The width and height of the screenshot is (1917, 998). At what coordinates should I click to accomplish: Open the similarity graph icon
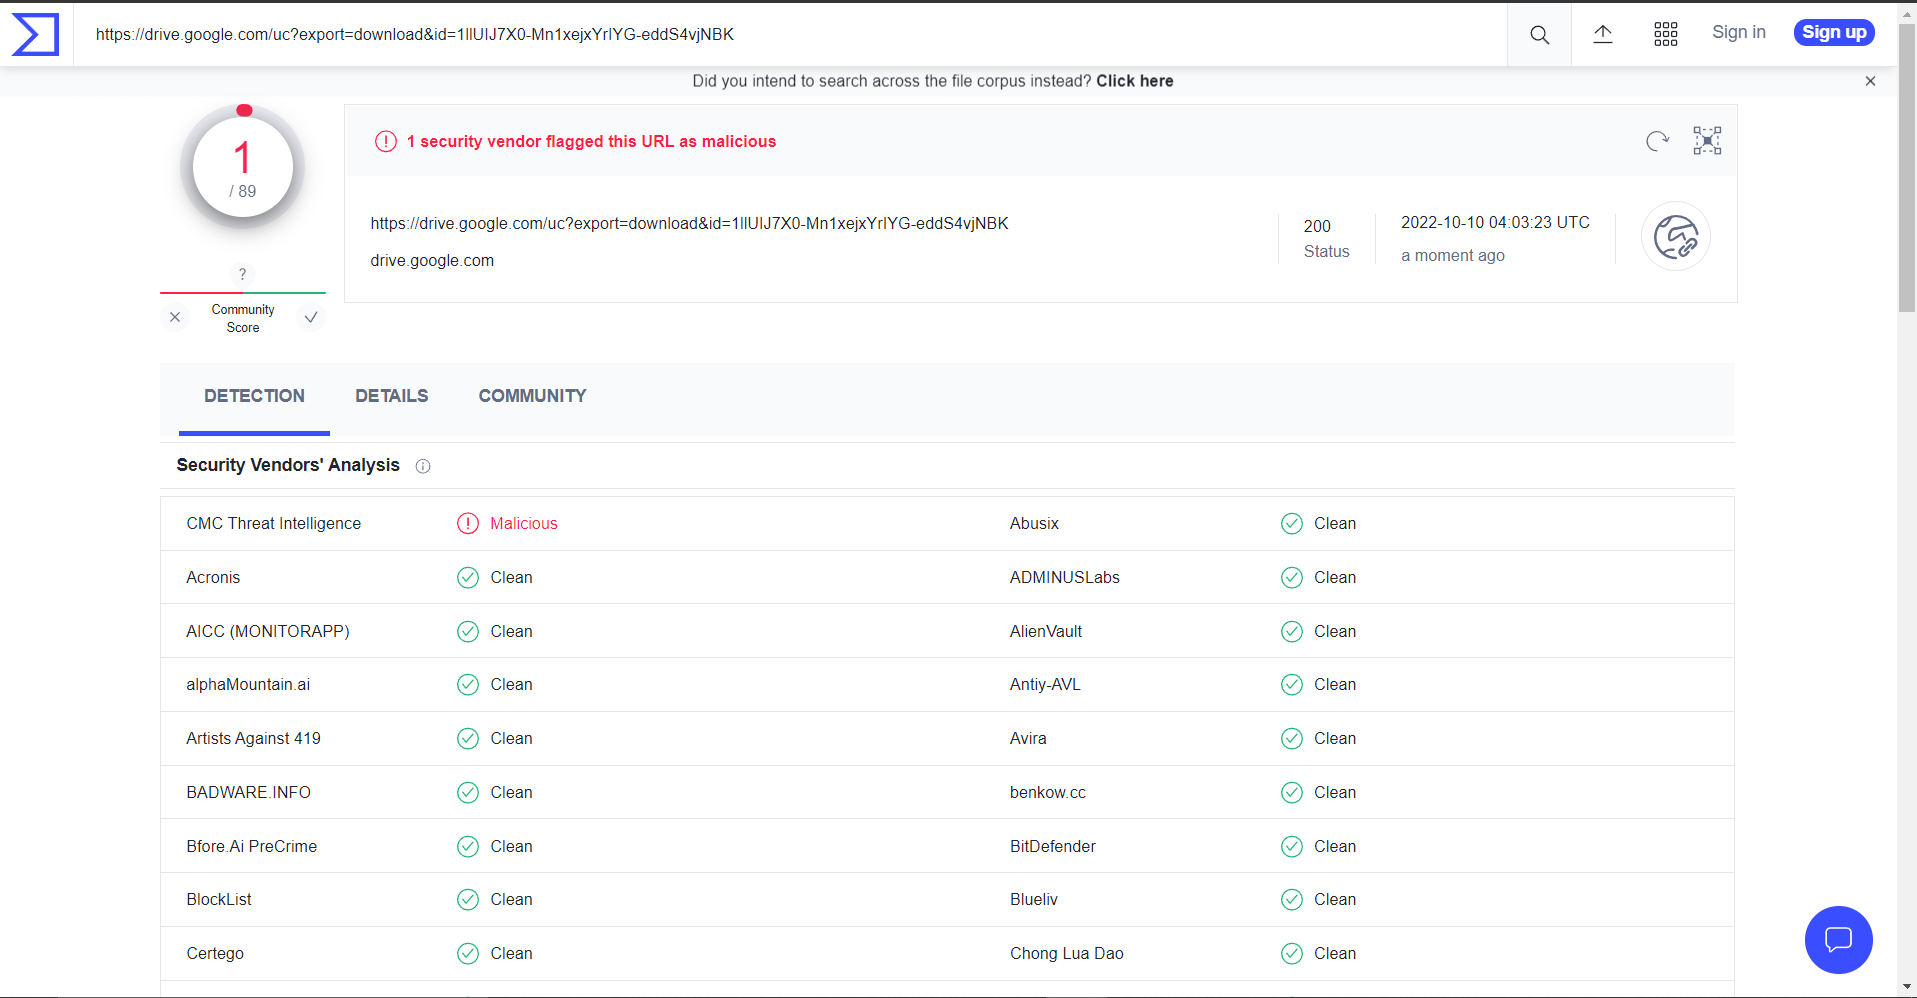pos(1707,141)
